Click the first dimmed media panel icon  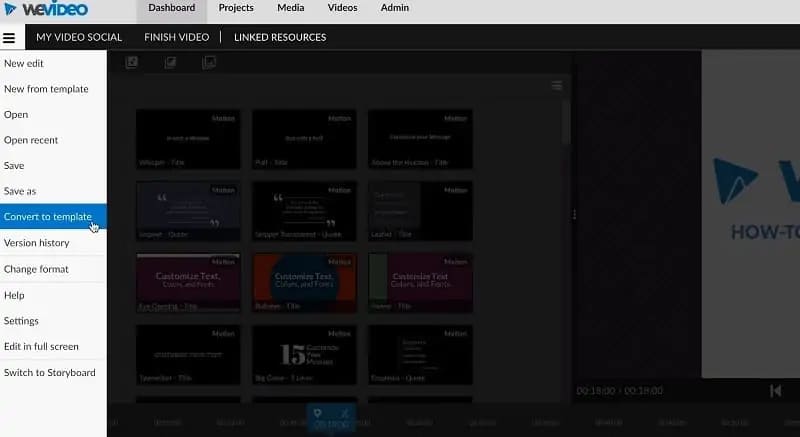tap(132, 62)
